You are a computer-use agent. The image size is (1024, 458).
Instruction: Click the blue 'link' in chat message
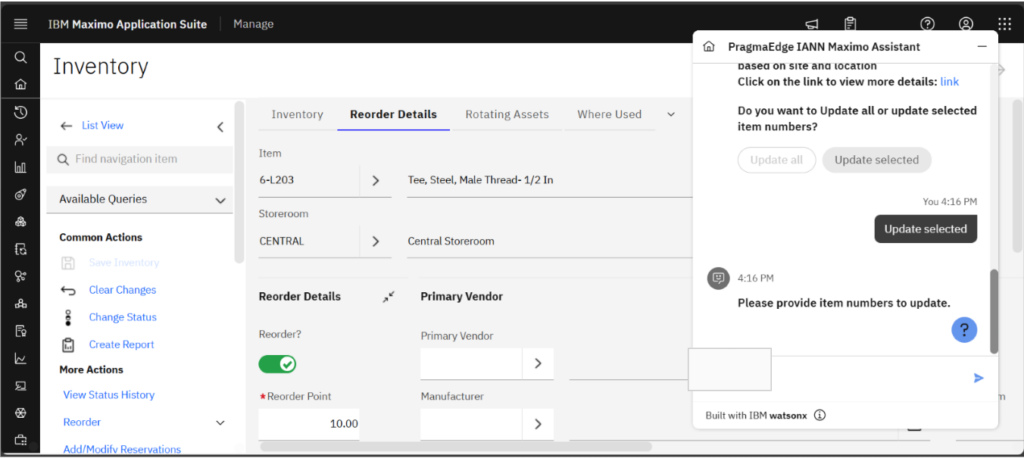point(950,82)
